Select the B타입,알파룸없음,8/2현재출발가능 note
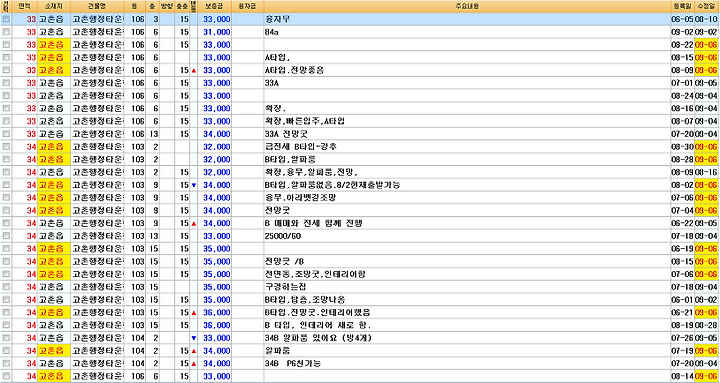 click(x=333, y=185)
